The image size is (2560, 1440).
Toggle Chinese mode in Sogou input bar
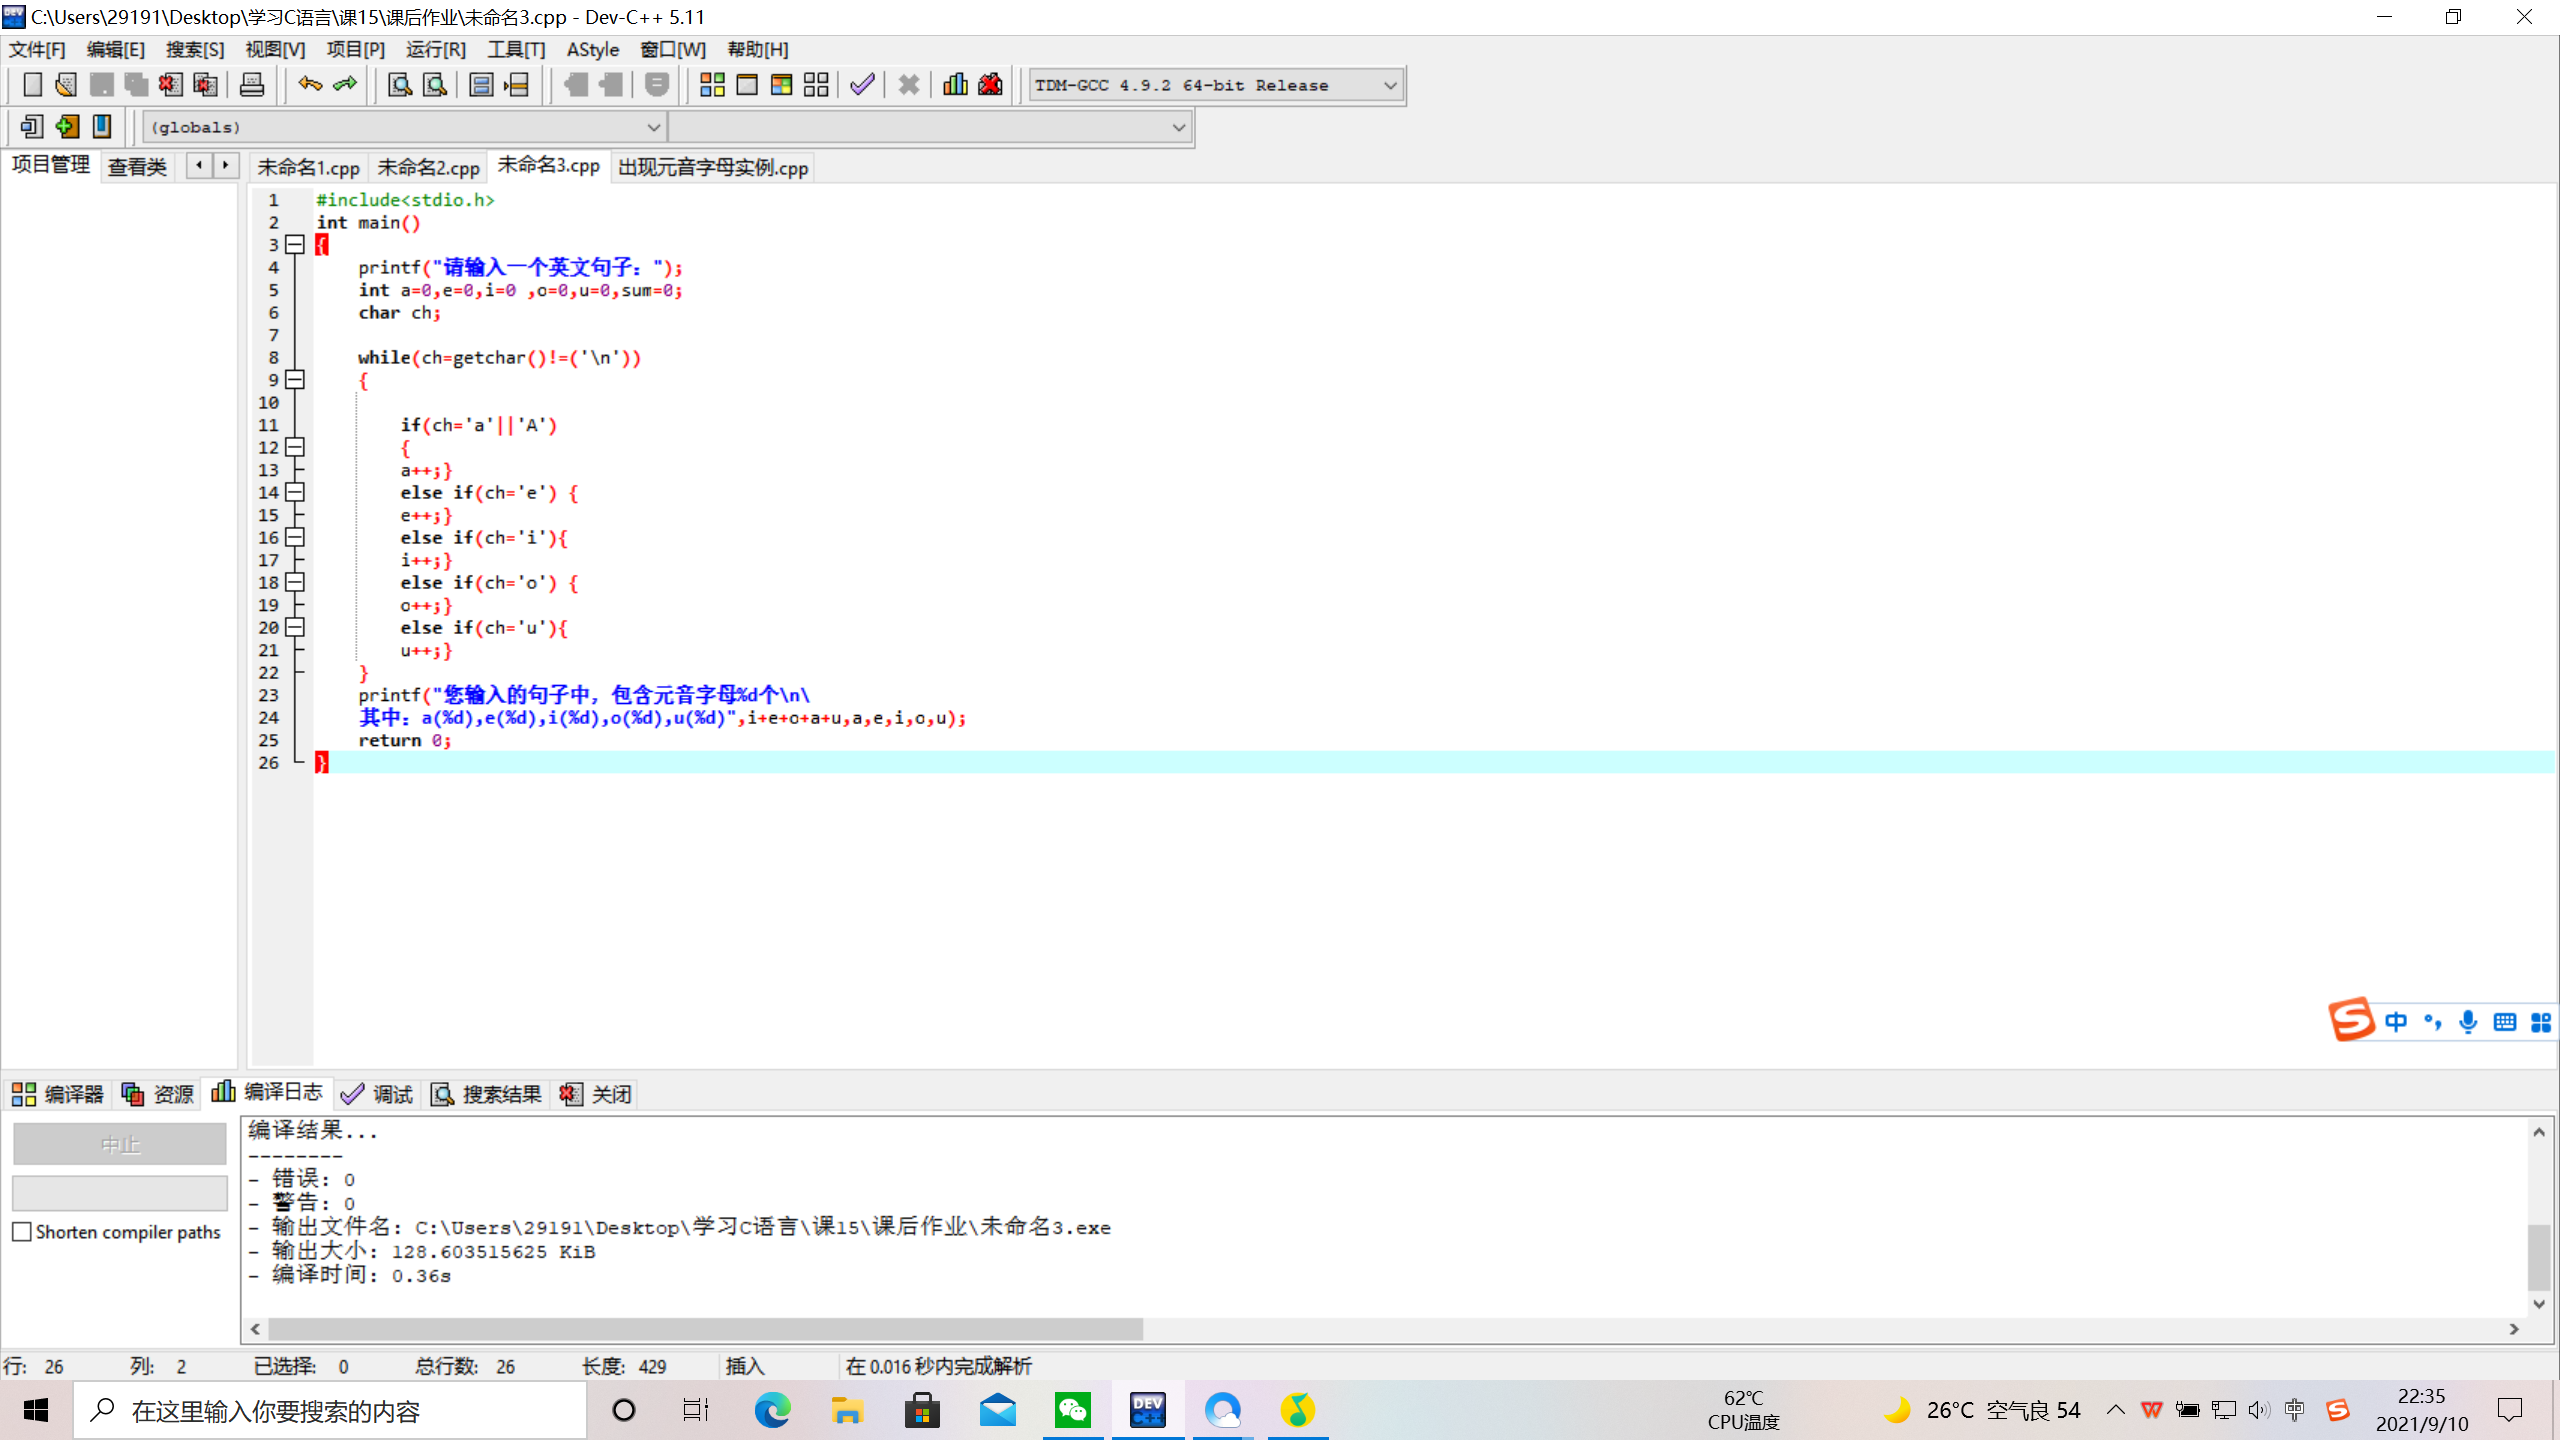tap(2396, 1022)
